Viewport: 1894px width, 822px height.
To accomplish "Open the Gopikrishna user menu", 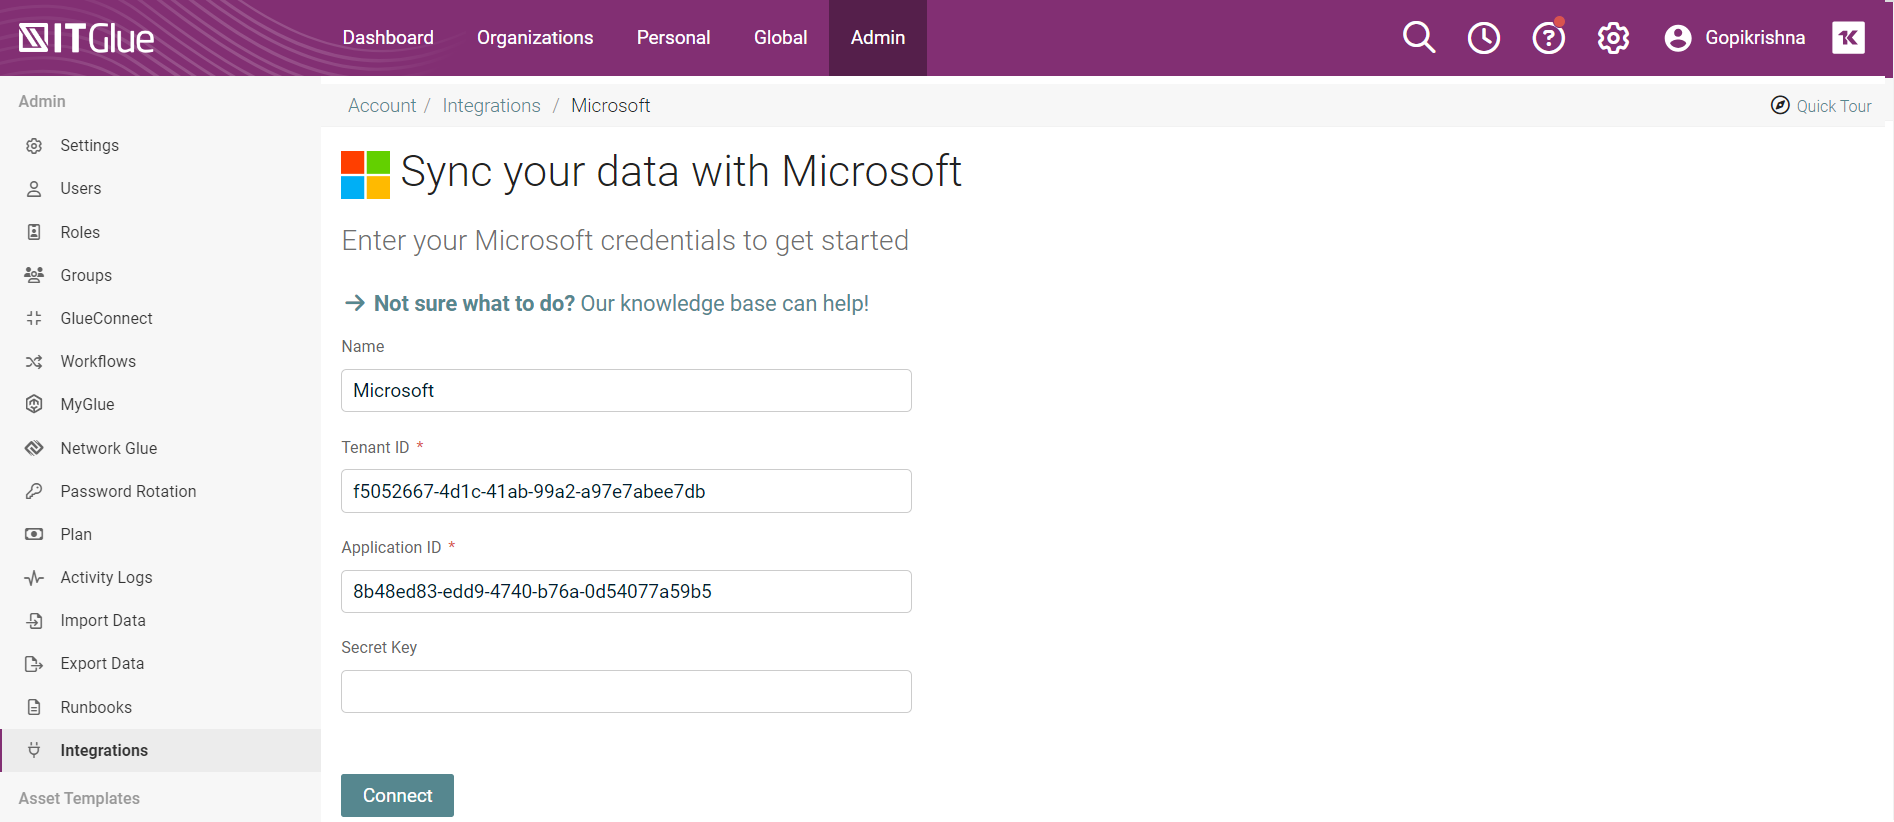I will click(x=1755, y=38).
